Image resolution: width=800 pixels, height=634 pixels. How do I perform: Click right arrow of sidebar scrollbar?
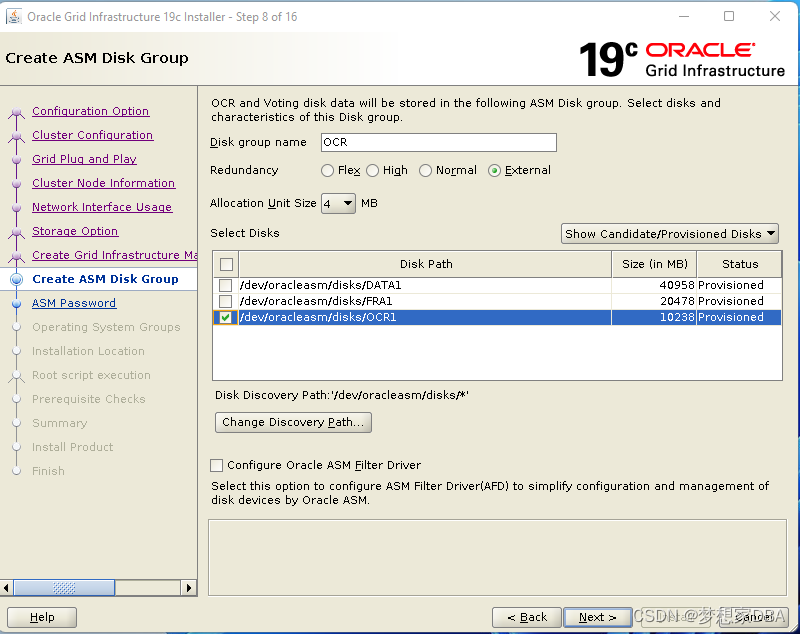tap(189, 588)
